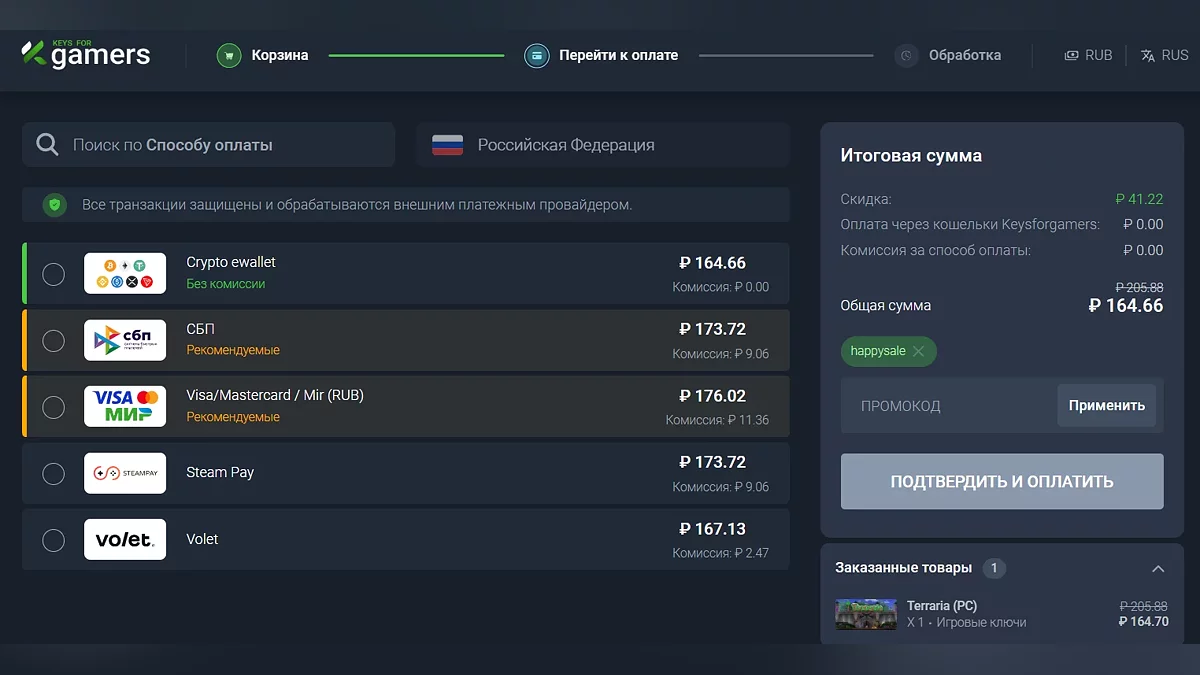
Task: Remove the happysale promo code tag
Action: pos(918,351)
